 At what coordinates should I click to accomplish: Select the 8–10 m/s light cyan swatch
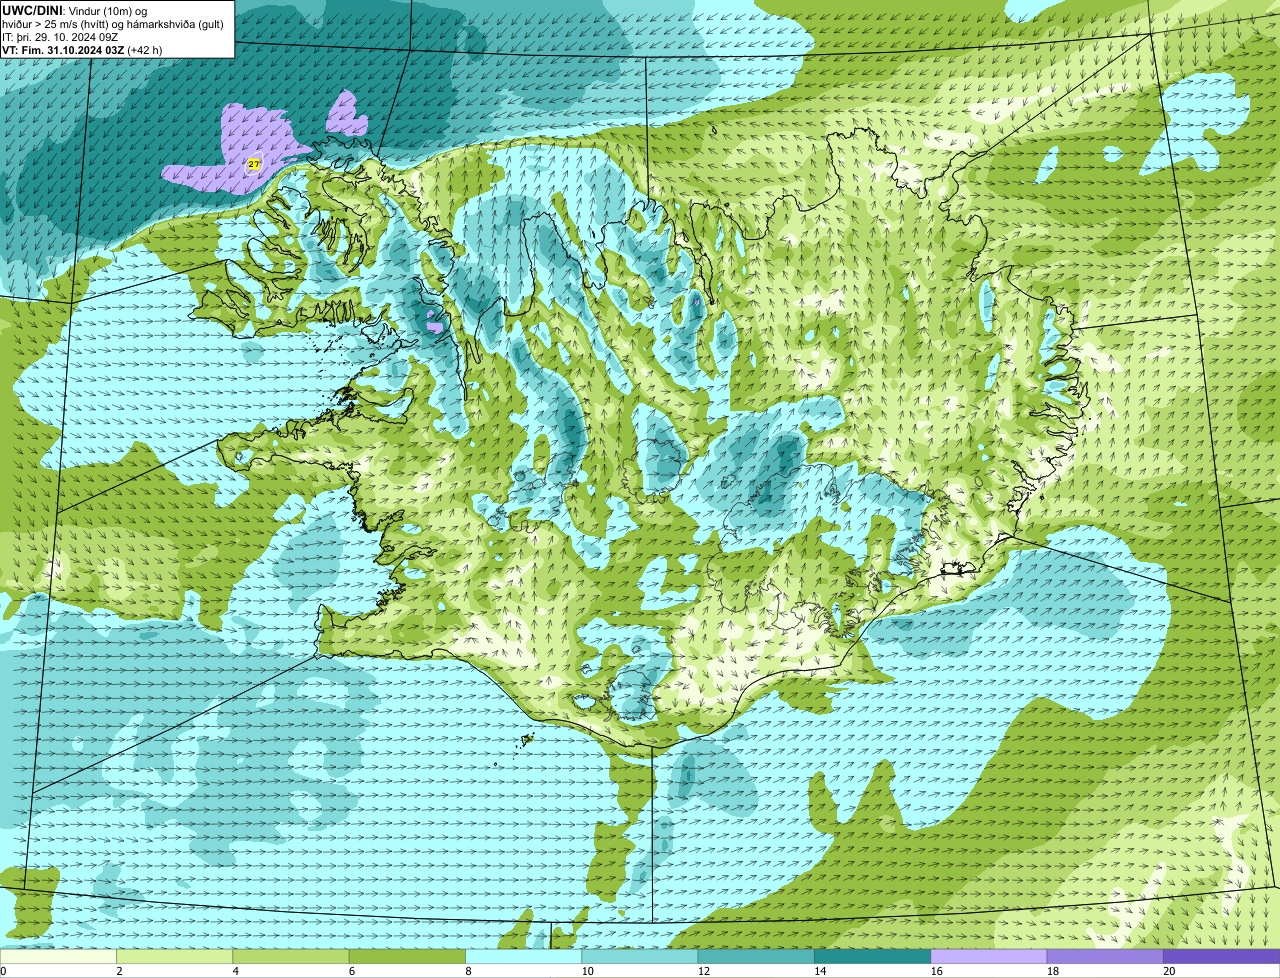(x=524, y=957)
